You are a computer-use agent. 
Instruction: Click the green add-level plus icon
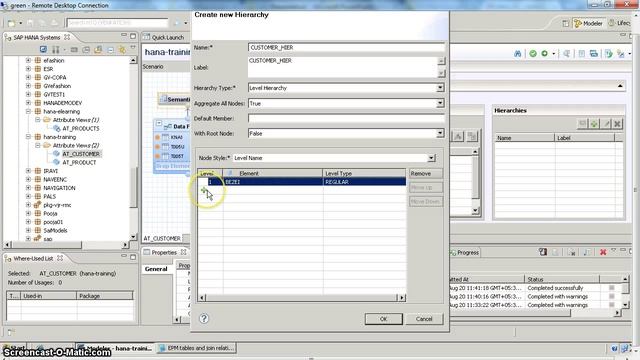[204, 190]
